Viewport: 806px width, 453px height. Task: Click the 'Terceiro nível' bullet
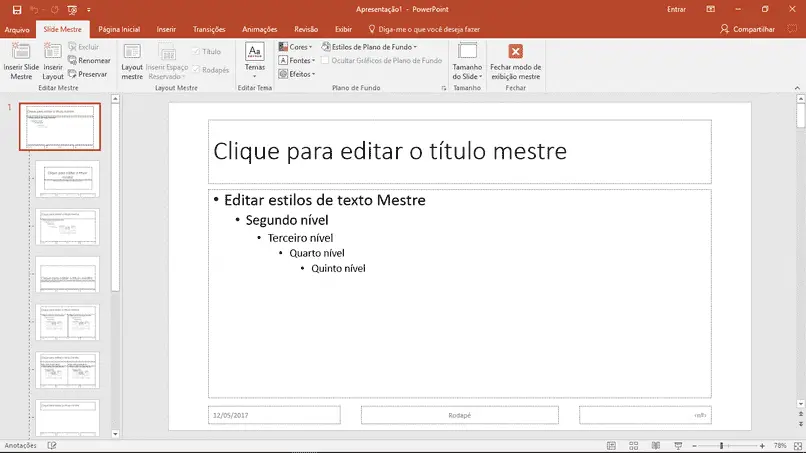click(x=300, y=238)
